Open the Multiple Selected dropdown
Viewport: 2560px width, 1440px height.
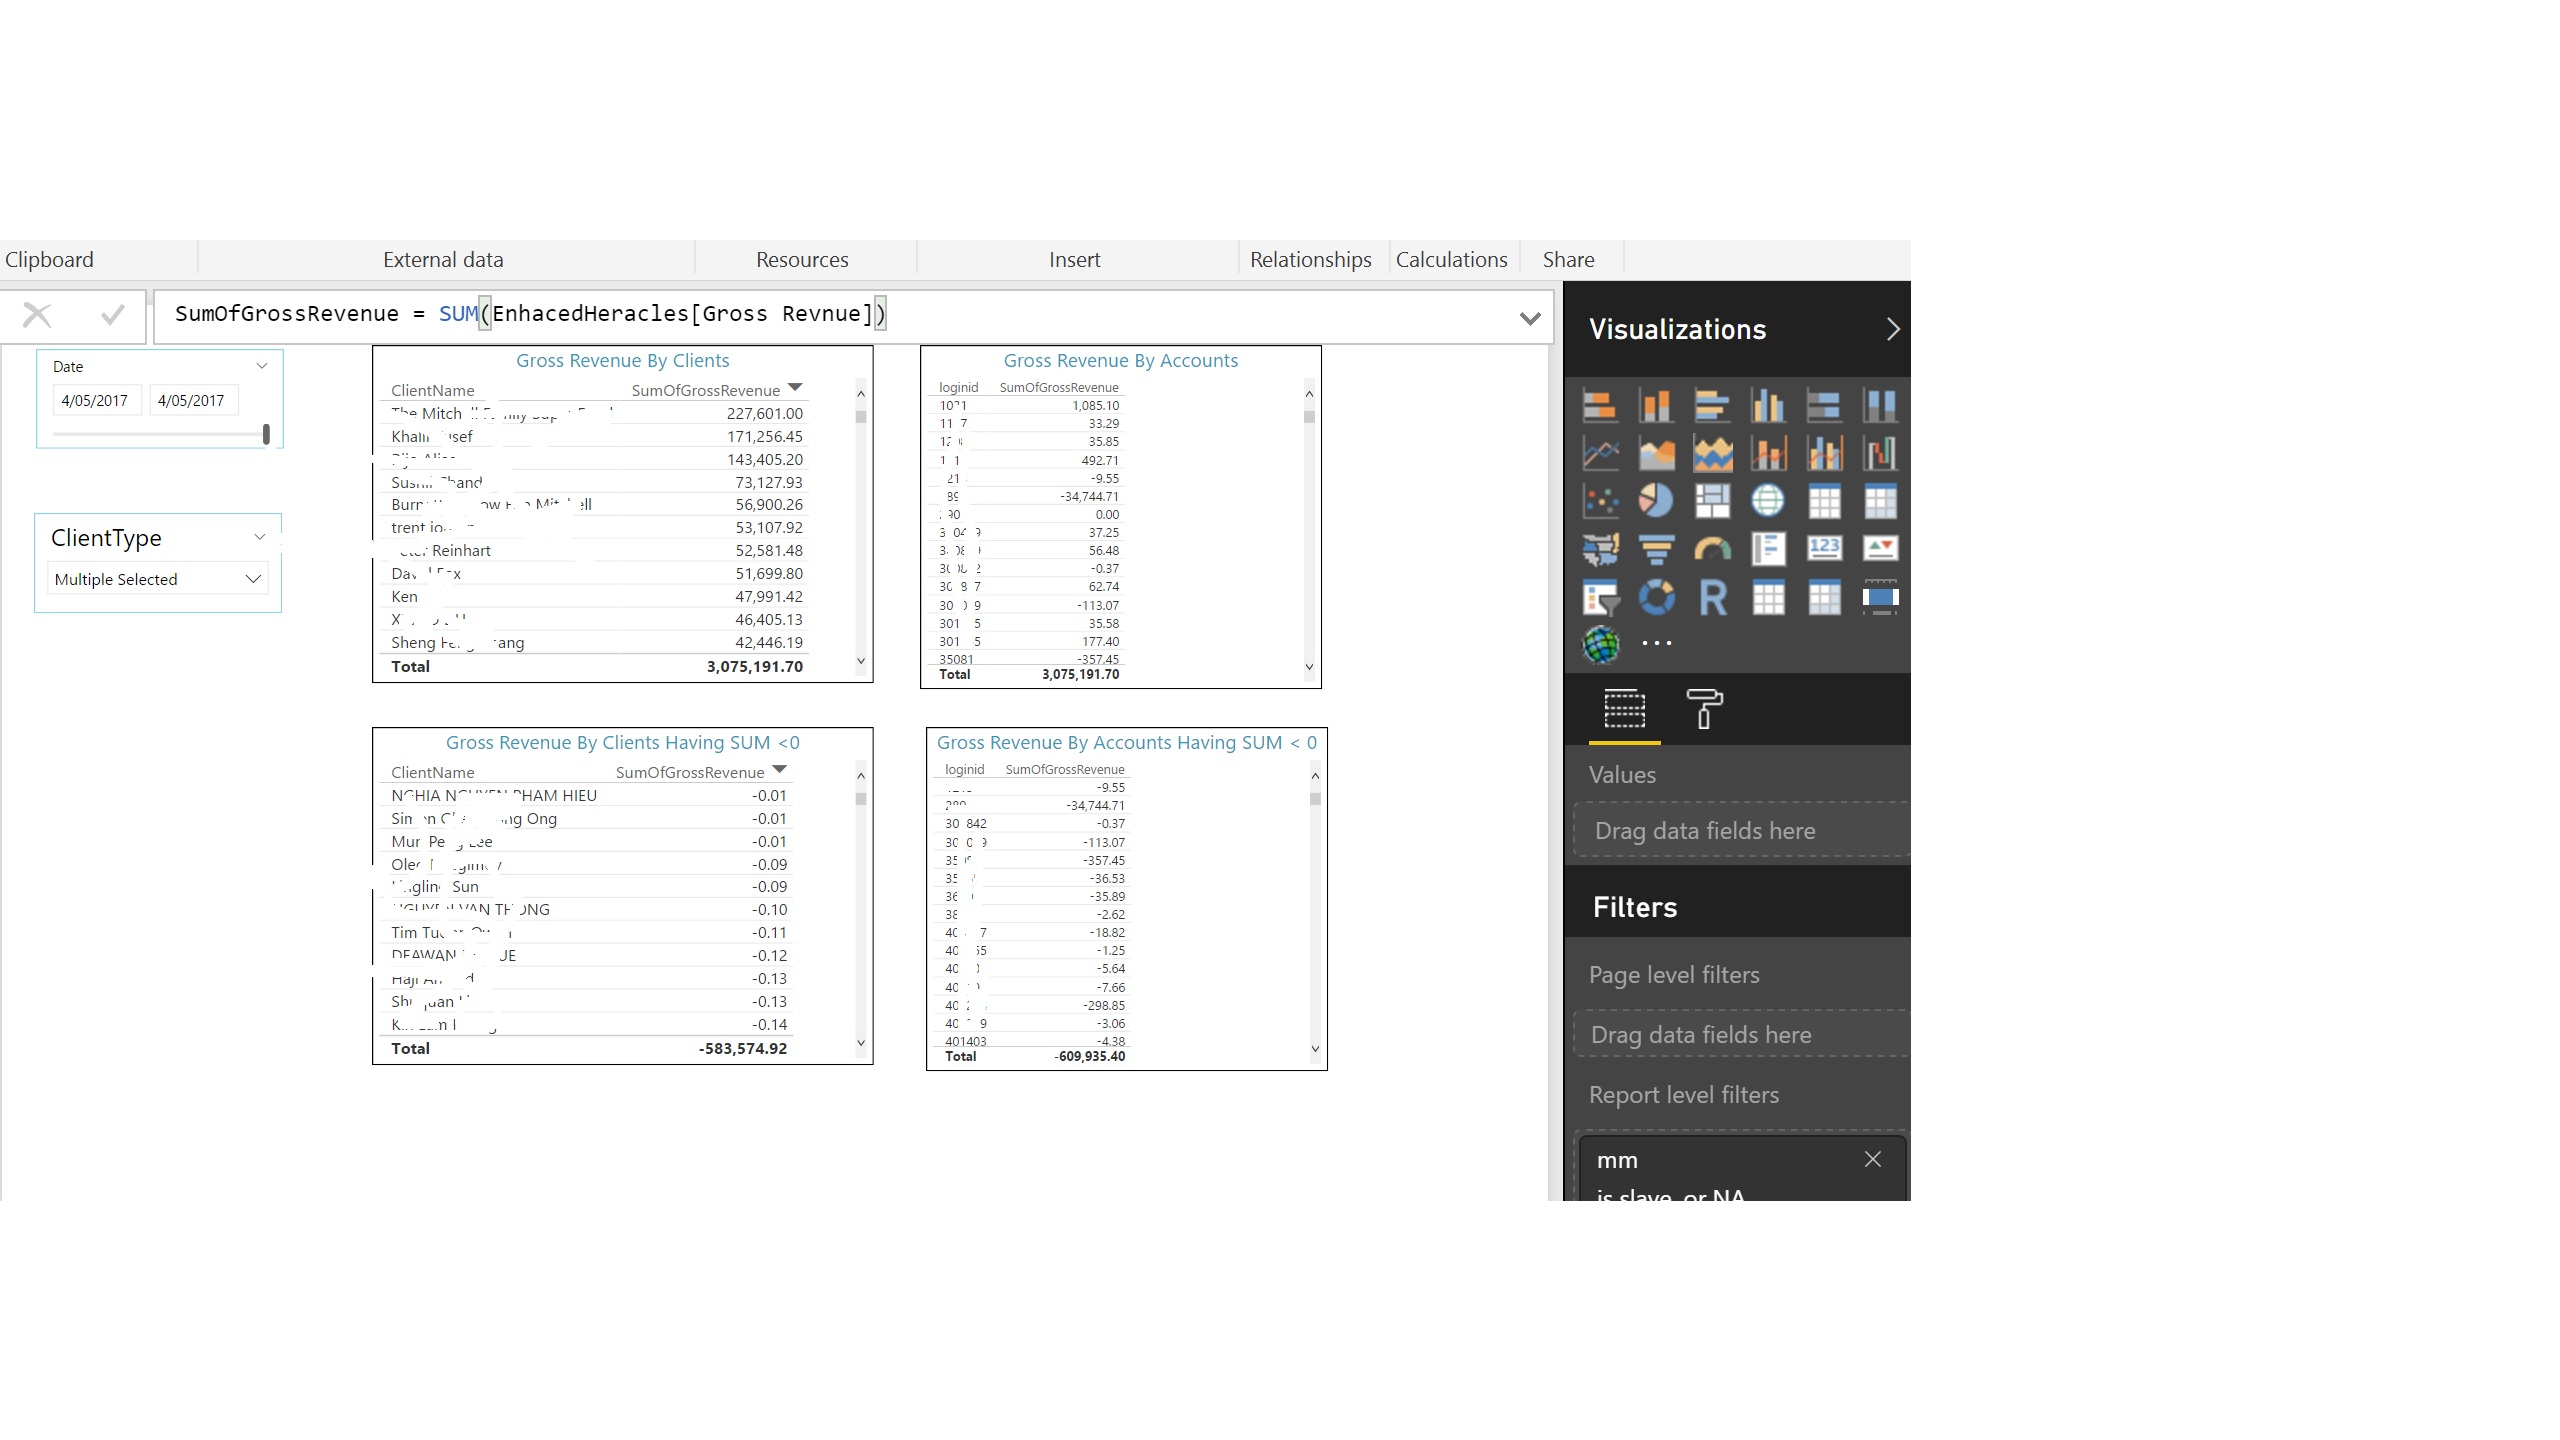click(158, 579)
